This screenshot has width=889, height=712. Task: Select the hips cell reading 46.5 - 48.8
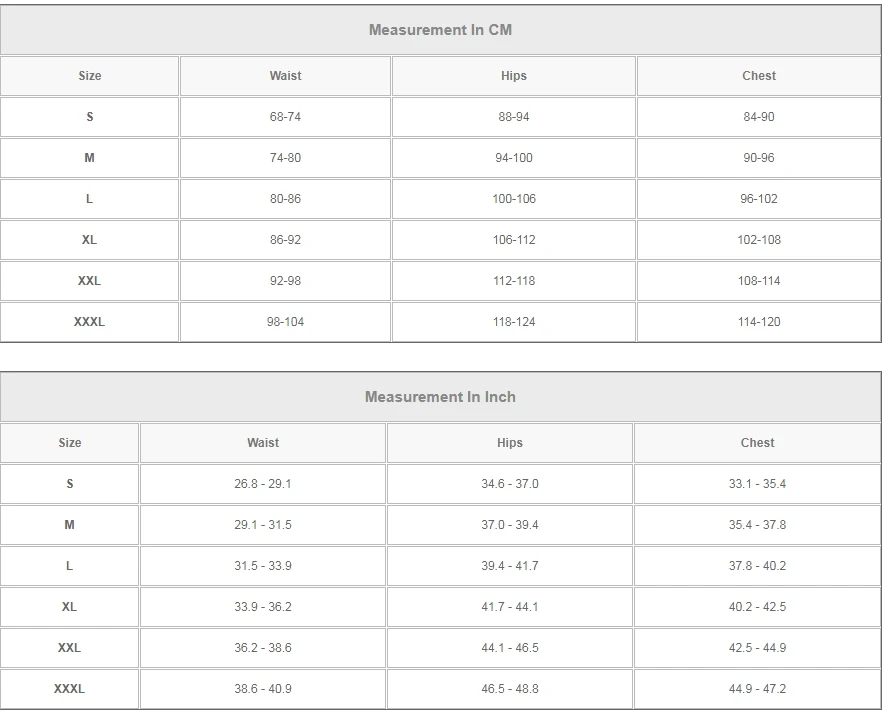(x=510, y=689)
